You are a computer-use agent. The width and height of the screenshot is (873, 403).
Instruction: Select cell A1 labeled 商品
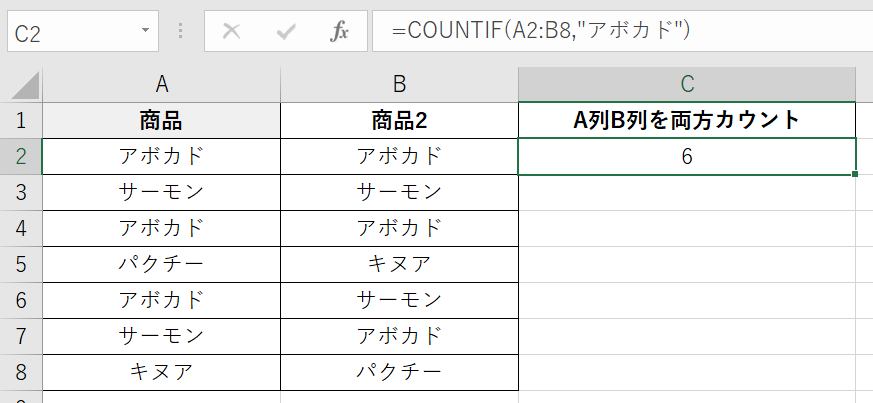click(161, 121)
